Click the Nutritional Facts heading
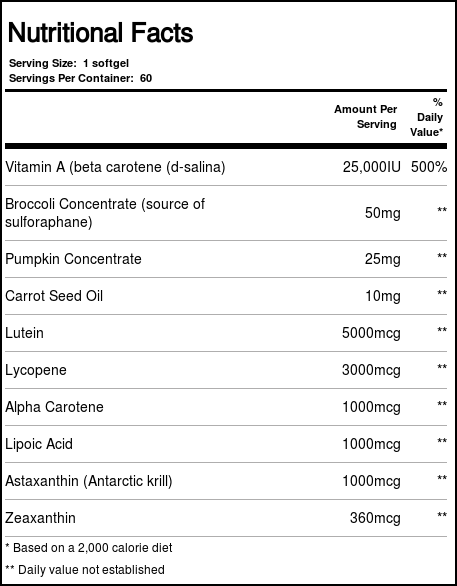 100,33
